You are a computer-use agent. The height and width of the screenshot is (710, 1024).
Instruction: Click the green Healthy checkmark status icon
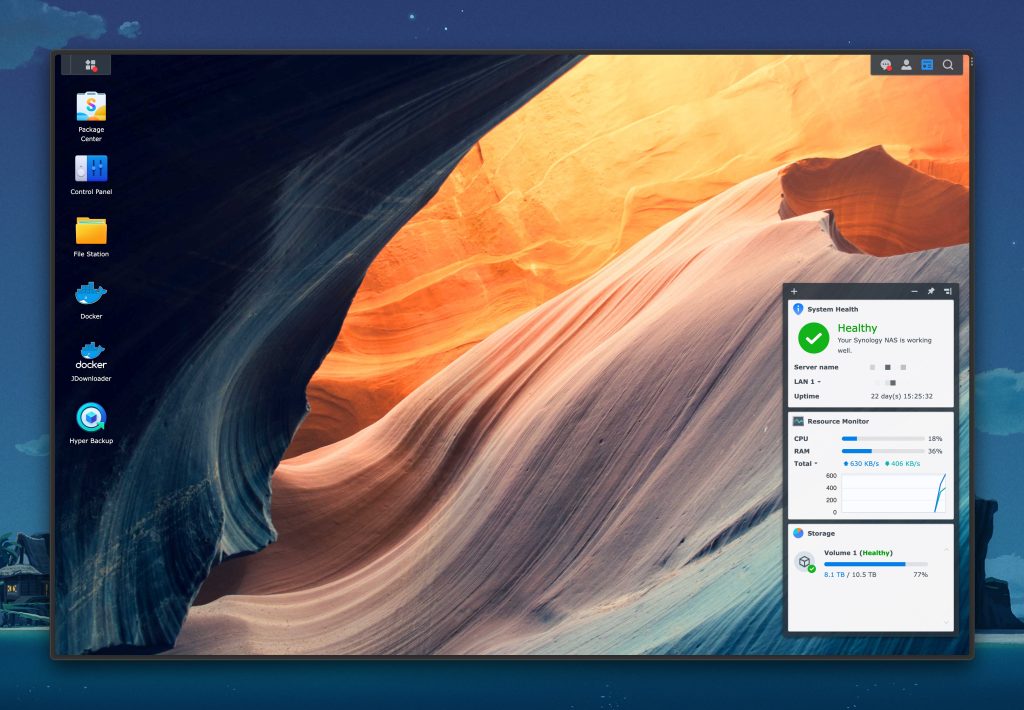(x=814, y=338)
